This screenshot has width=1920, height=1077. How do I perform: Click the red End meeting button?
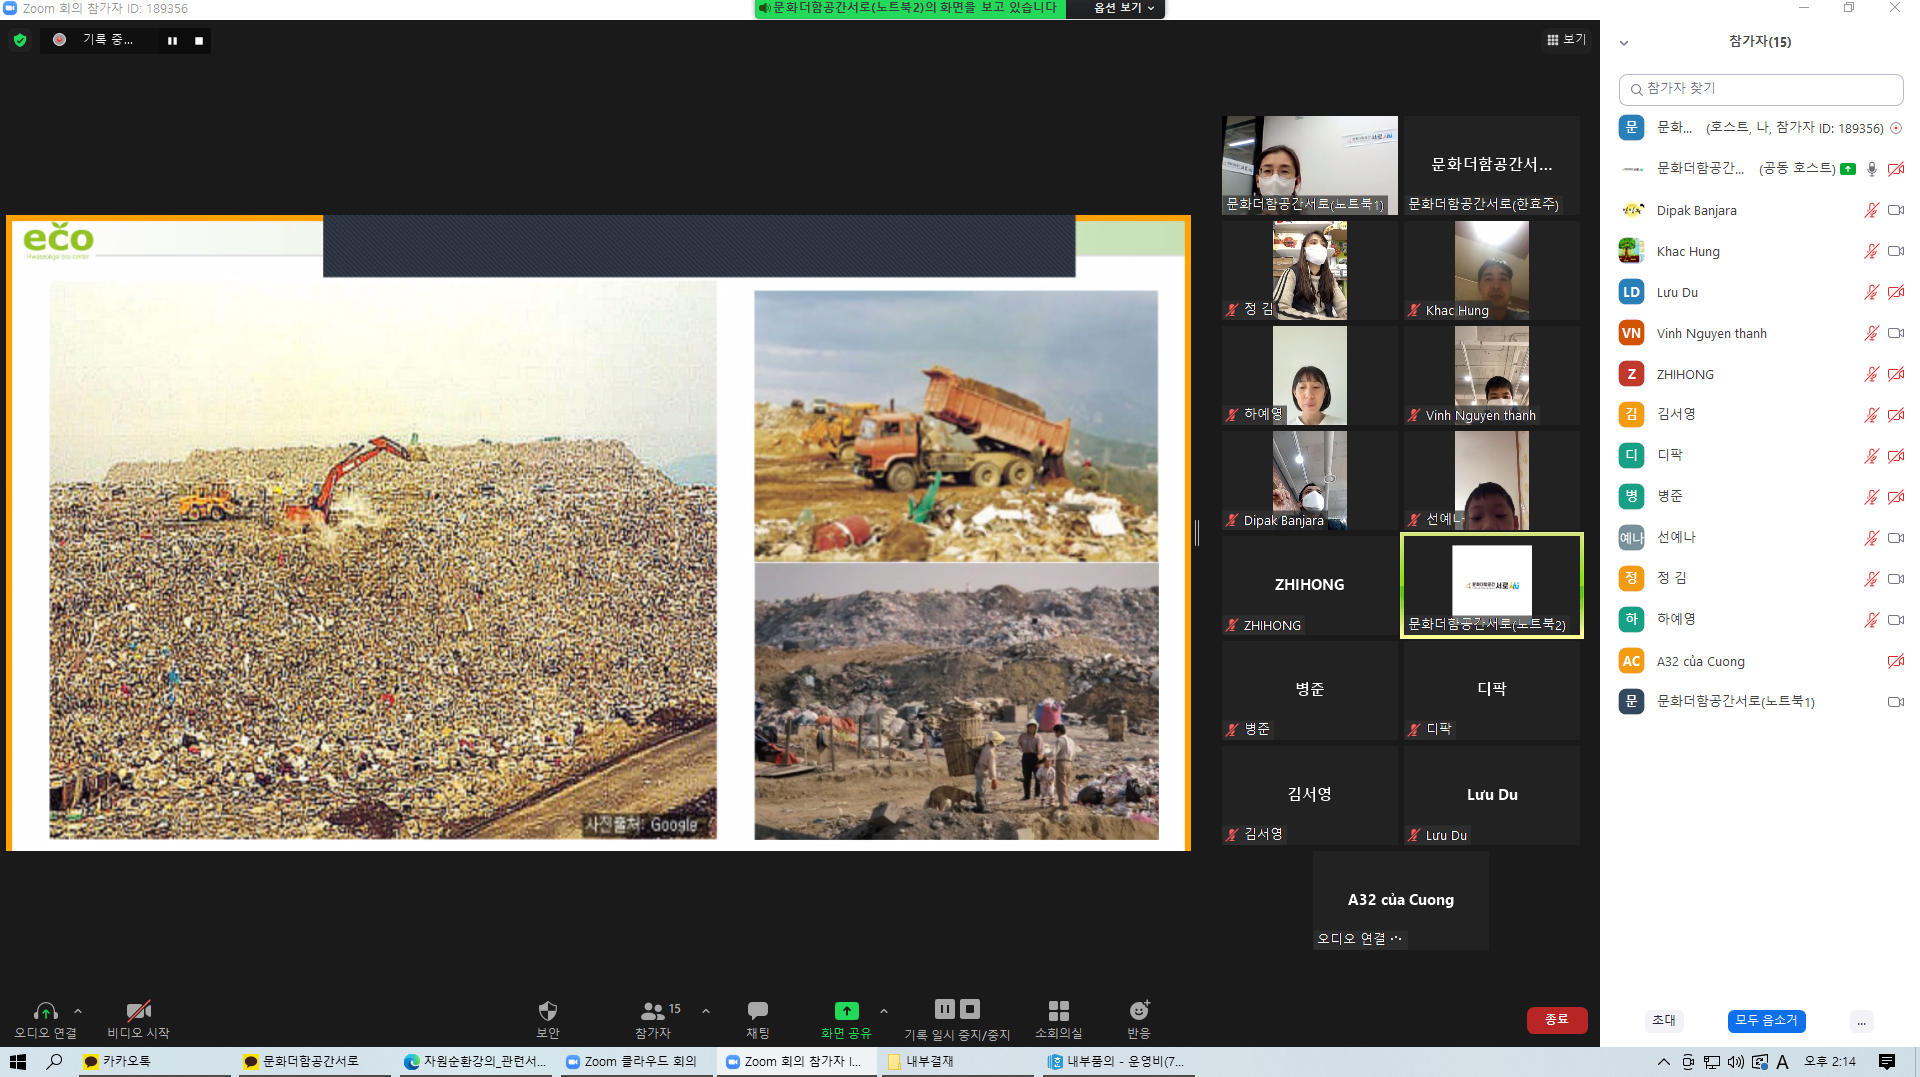tap(1557, 1019)
